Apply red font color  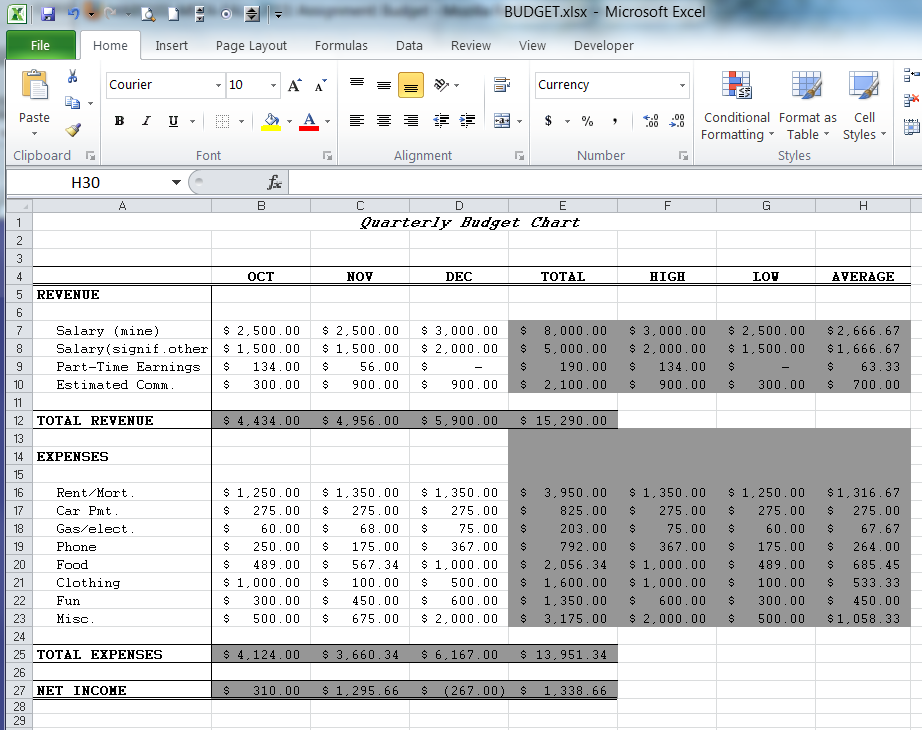tap(309, 122)
